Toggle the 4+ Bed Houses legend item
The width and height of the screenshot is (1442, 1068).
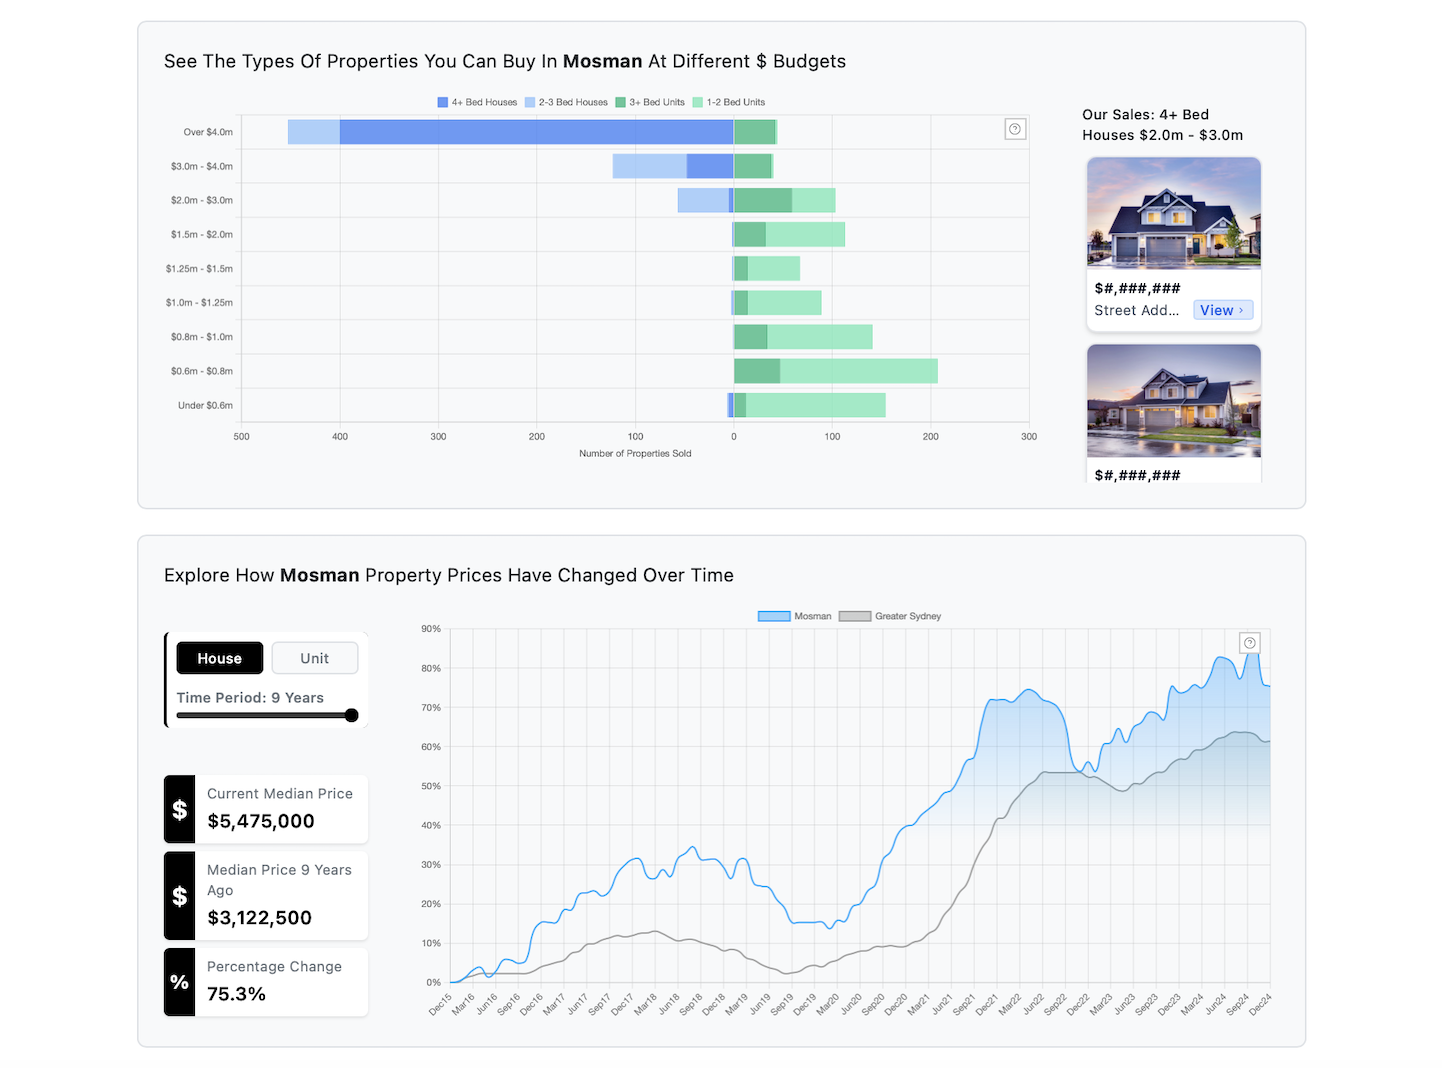coord(477,102)
